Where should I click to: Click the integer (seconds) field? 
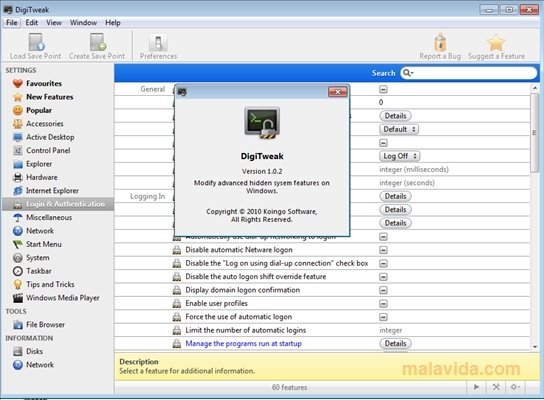[x=407, y=183]
